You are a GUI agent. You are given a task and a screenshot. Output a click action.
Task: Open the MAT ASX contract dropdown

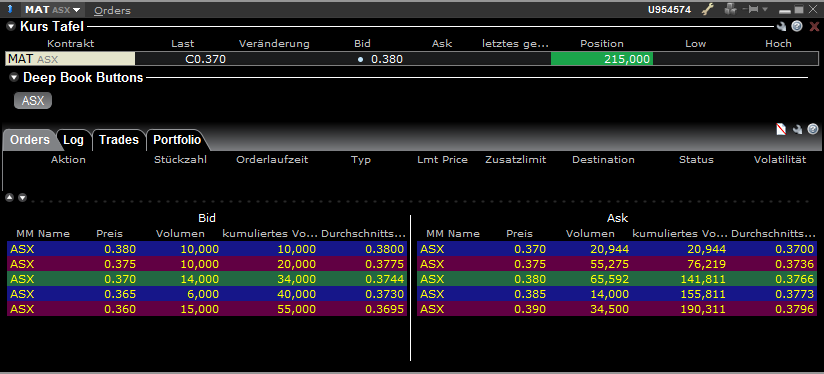coord(52,9)
